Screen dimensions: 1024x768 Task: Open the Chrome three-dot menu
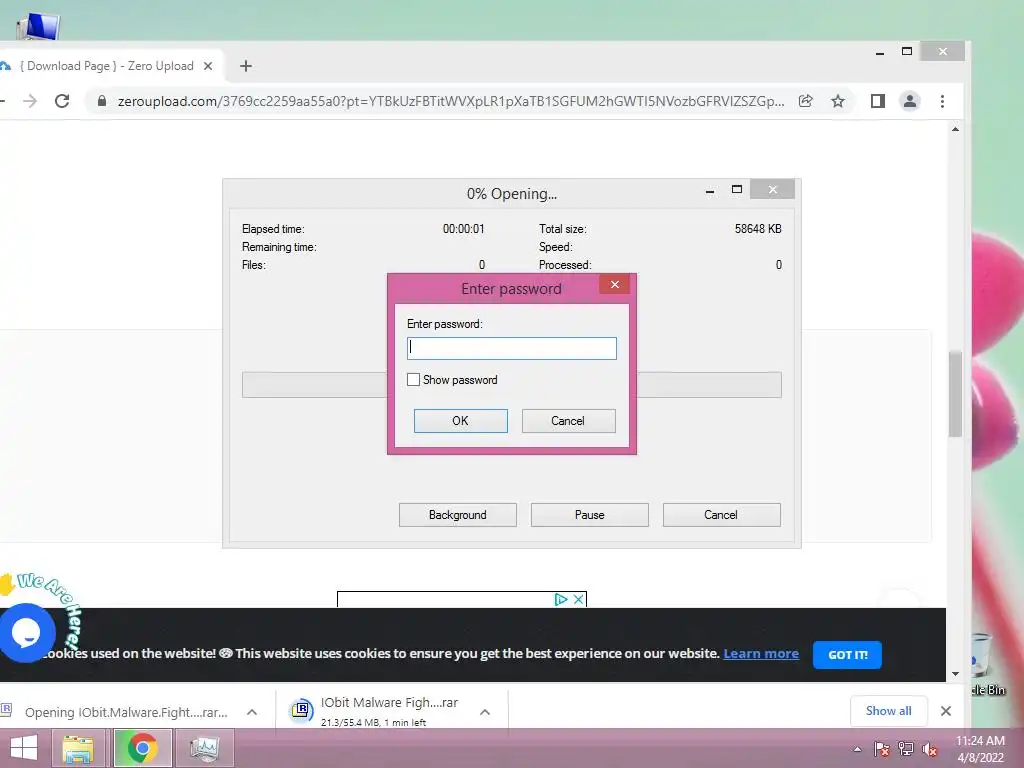(x=942, y=101)
